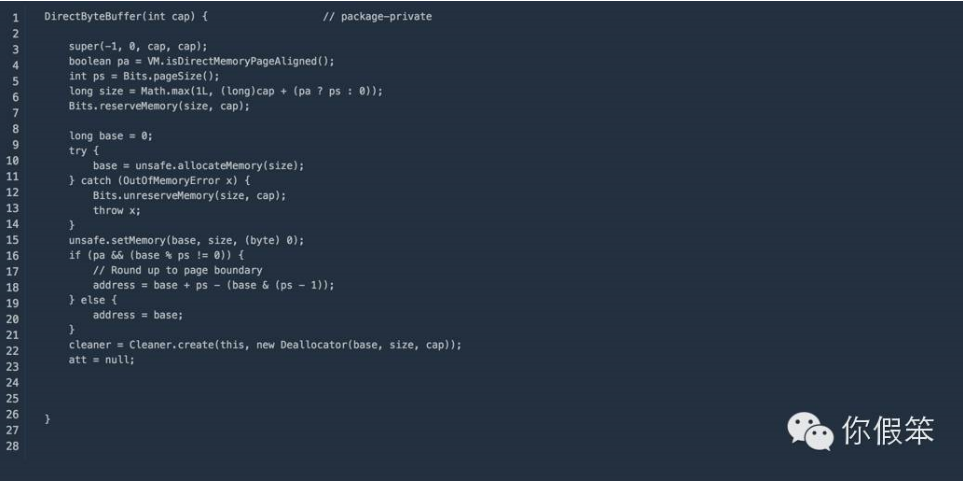Image resolution: width=963 pixels, height=481 pixels.
Task: Click line number 16 in the gutter
Action: (12, 256)
